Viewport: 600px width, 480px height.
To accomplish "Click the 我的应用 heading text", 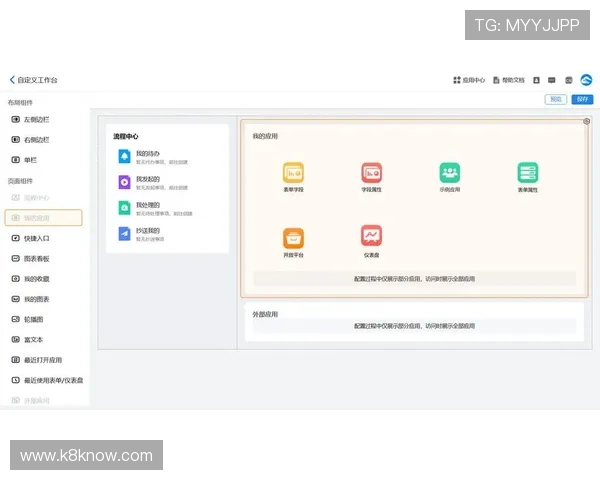I will (265, 136).
